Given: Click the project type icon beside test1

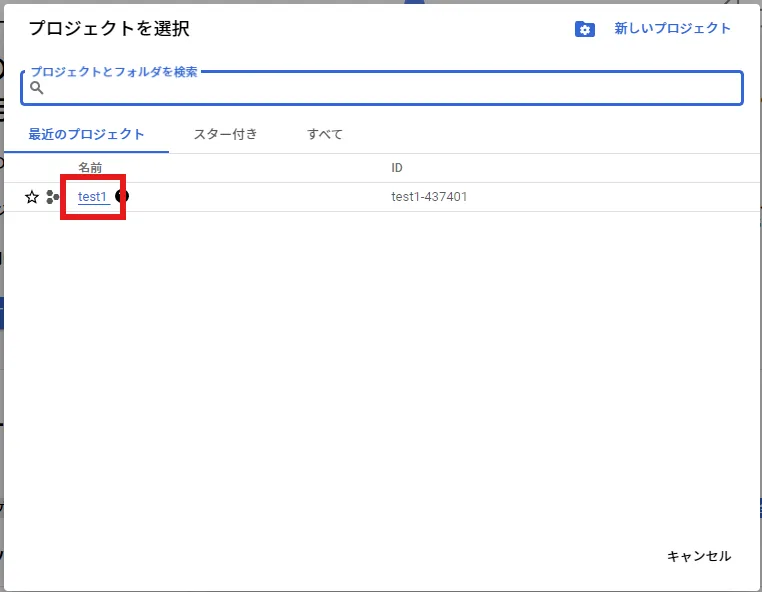Looking at the screenshot, I should tap(52, 197).
